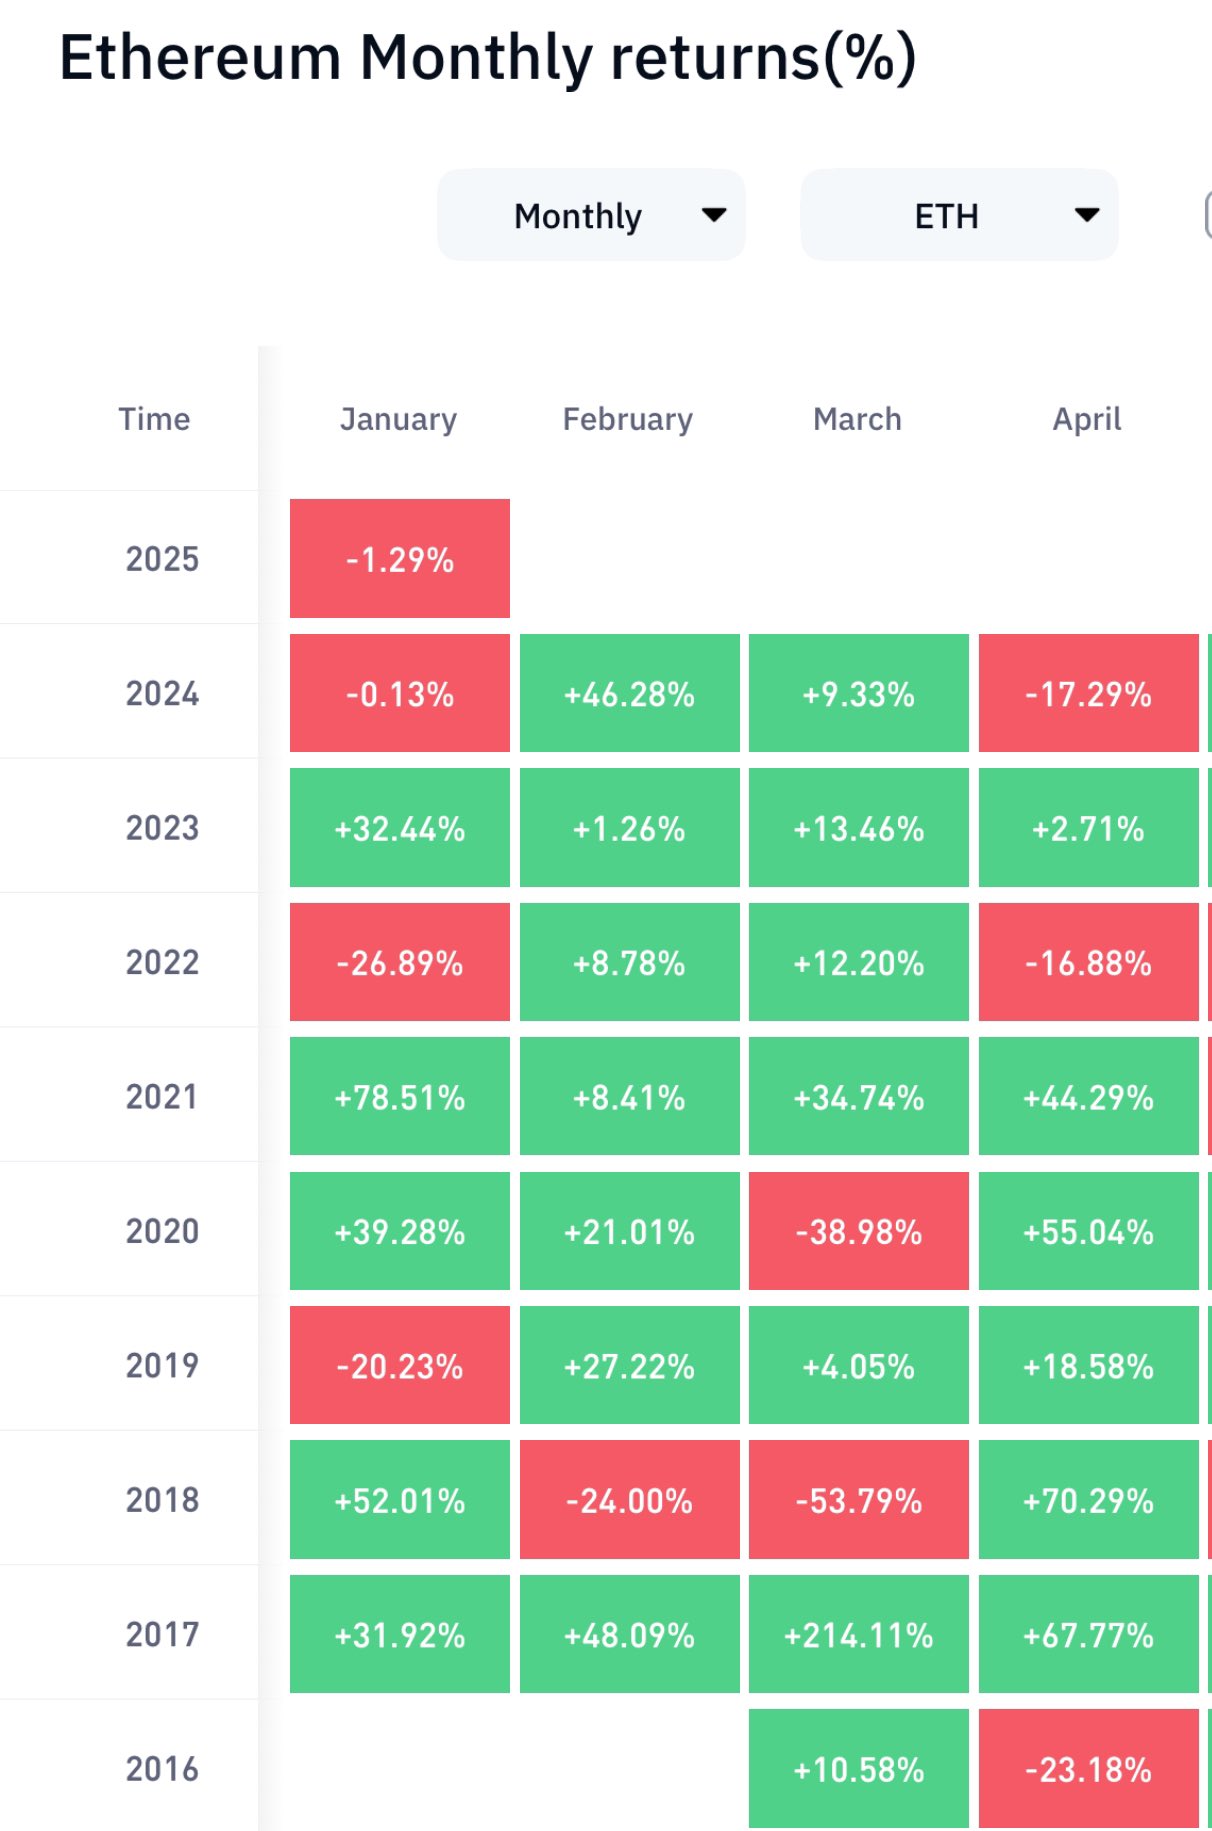Screen dimensions: 1212x1831
Task: Click the +214.11% cell for March 2017
Action: [858, 1635]
